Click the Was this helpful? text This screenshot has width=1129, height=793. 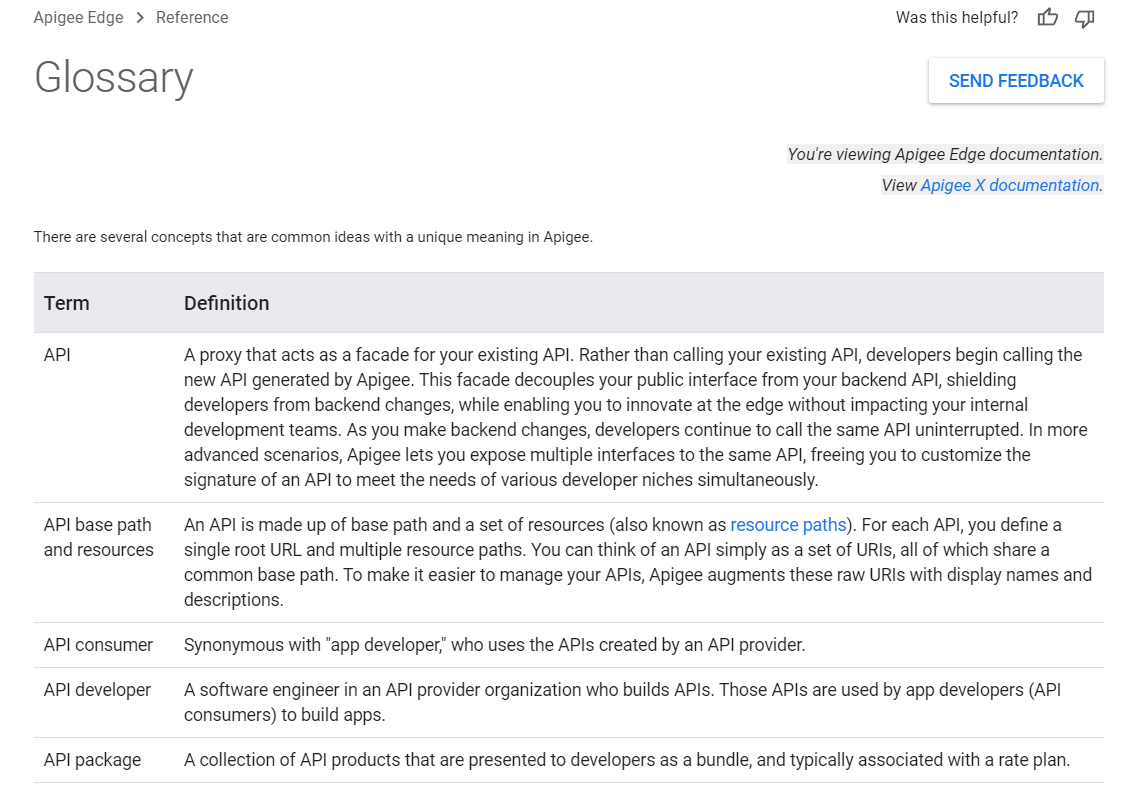[x=957, y=17]
